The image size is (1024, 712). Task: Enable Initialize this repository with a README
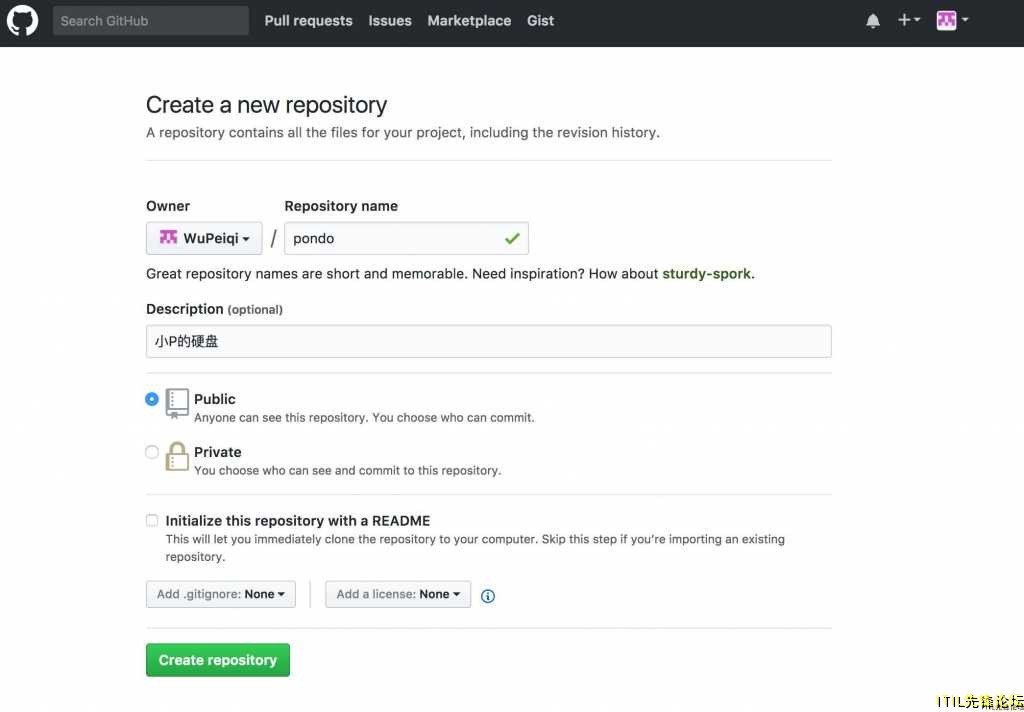(152, 521)
